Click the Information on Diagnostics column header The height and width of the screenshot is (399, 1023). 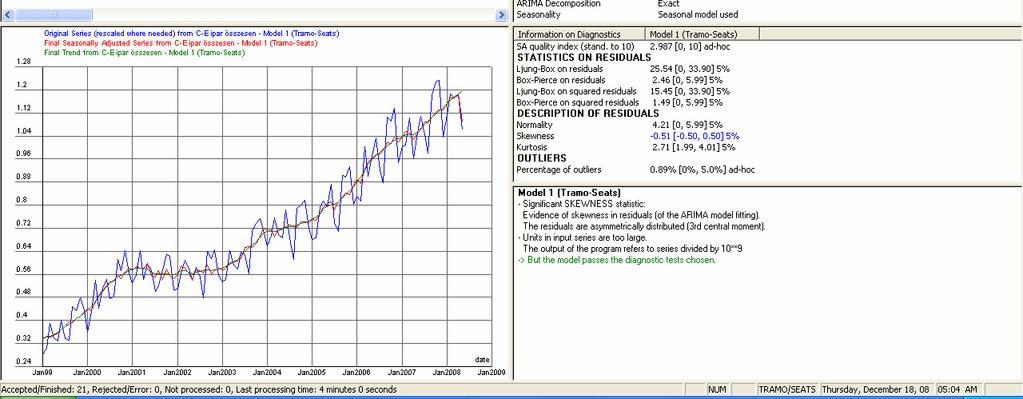coord(580,35)
